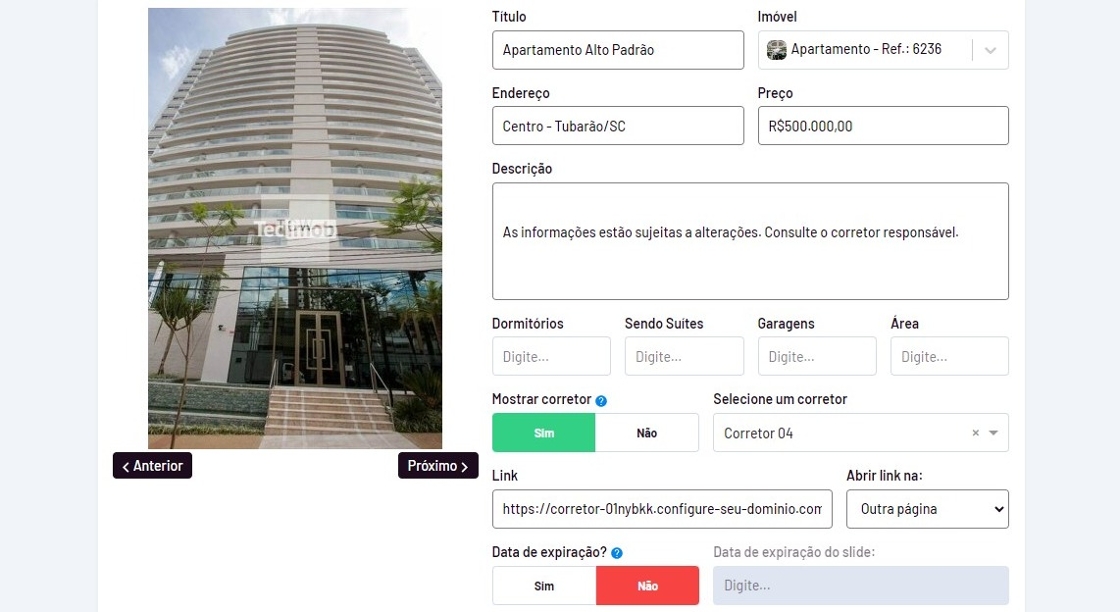Focus the Endereço text field
This screenshot has height=612, width=1120.
pyautogui.click(x=618, y=126)
